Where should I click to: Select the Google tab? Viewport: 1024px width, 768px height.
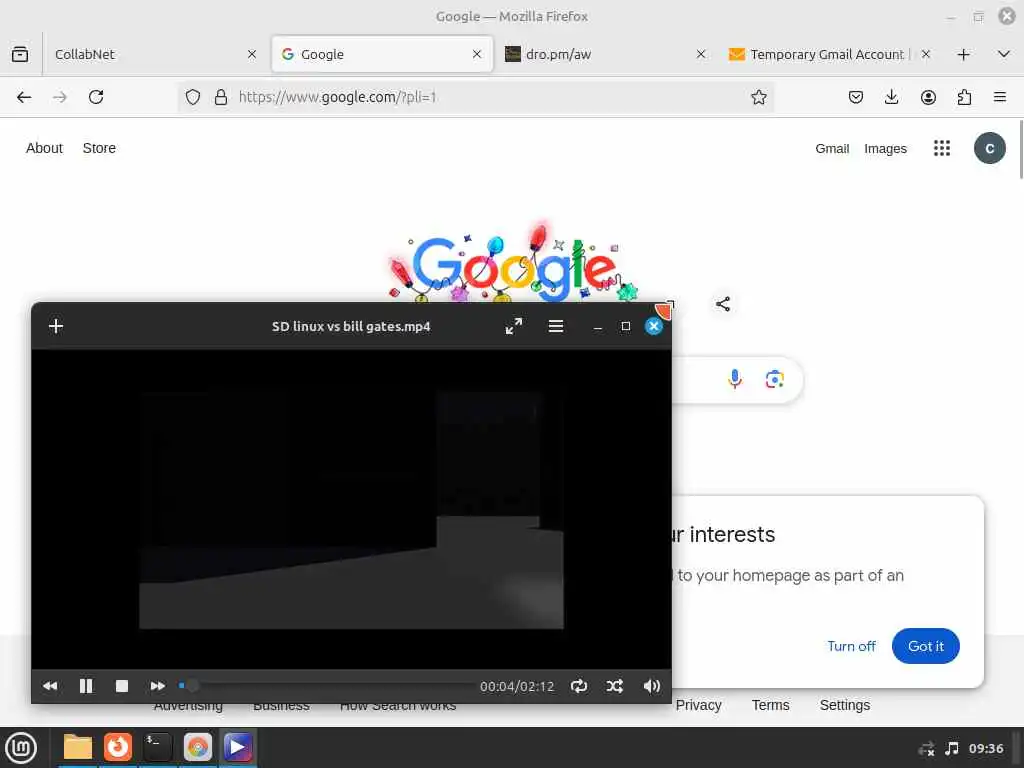pos(382,54)
